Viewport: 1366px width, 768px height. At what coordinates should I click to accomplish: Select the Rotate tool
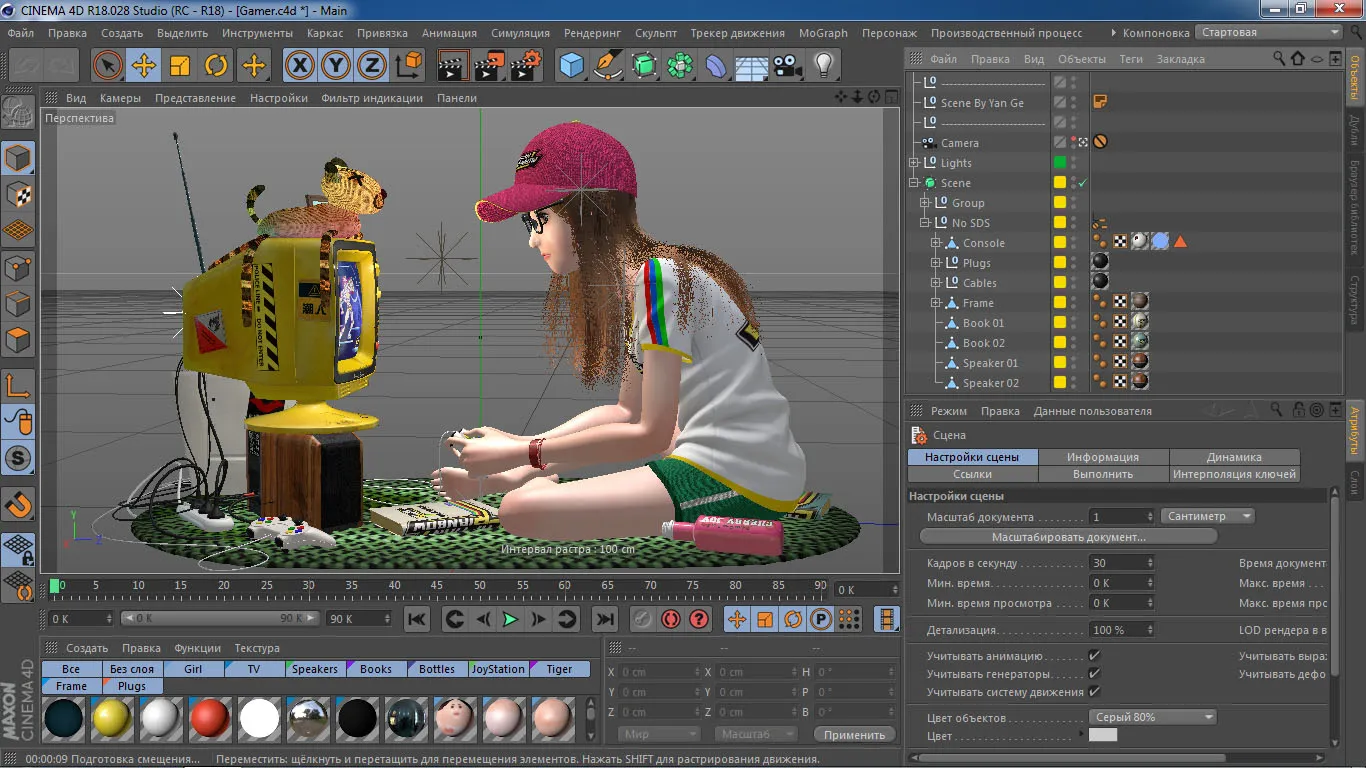click(216, 66)
